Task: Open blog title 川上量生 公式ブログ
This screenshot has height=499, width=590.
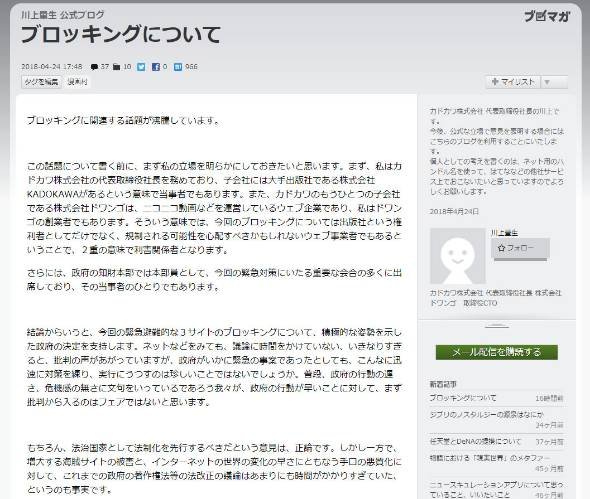Action: click(63, 15)
